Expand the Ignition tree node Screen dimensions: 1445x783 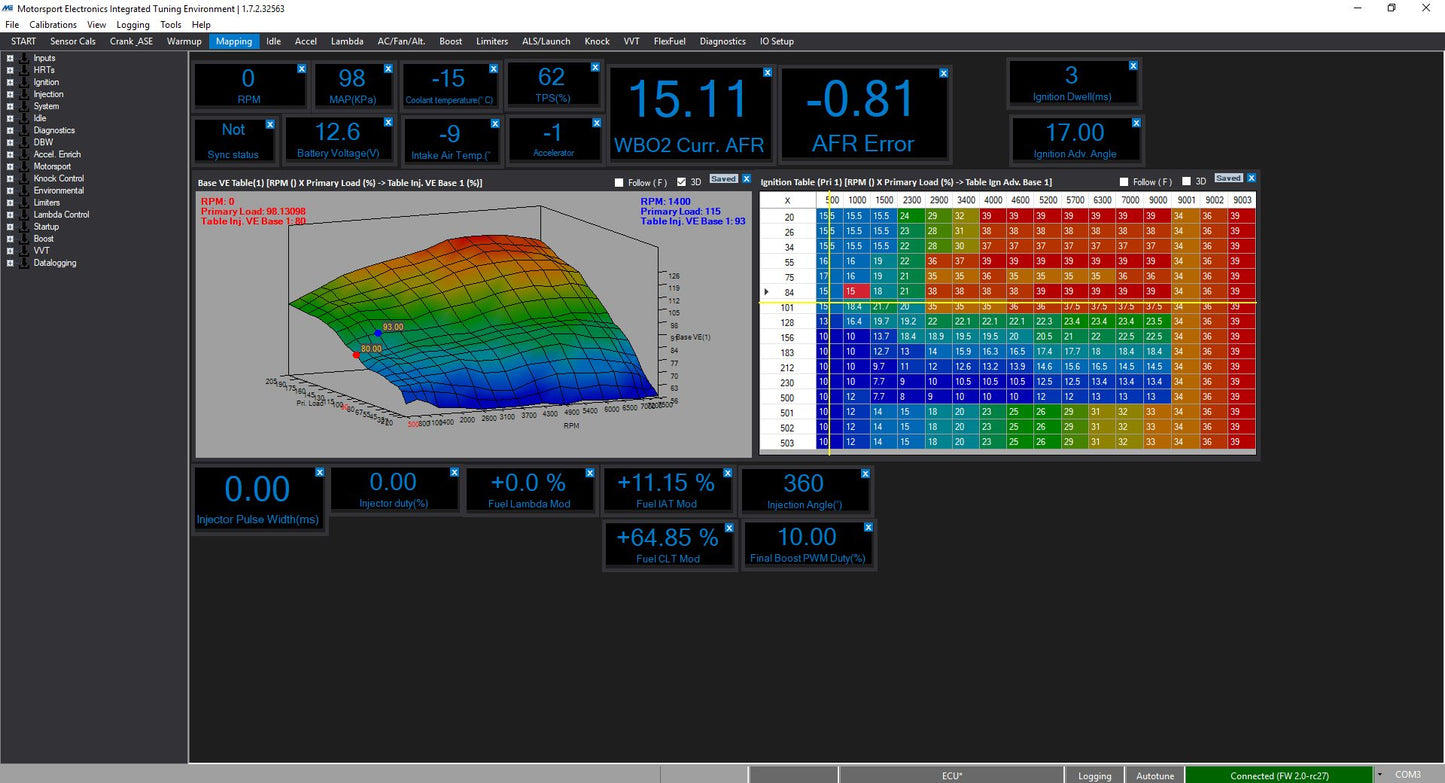[10, 82]
